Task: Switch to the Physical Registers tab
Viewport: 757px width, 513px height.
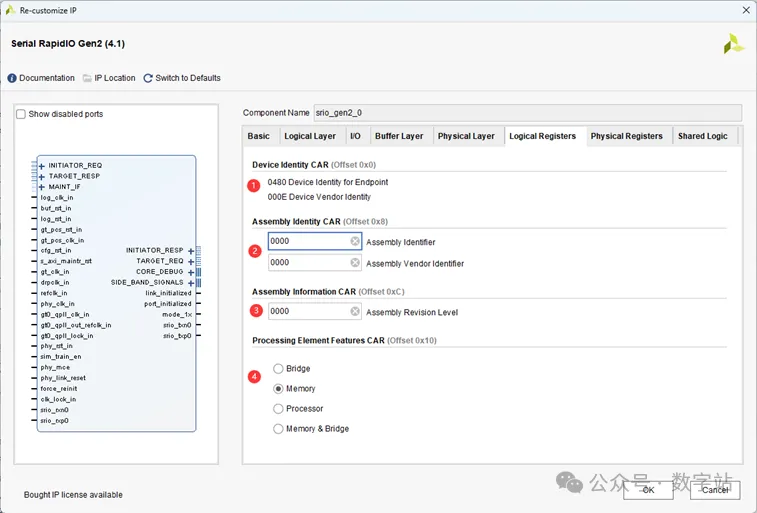Action: [627, 136]
